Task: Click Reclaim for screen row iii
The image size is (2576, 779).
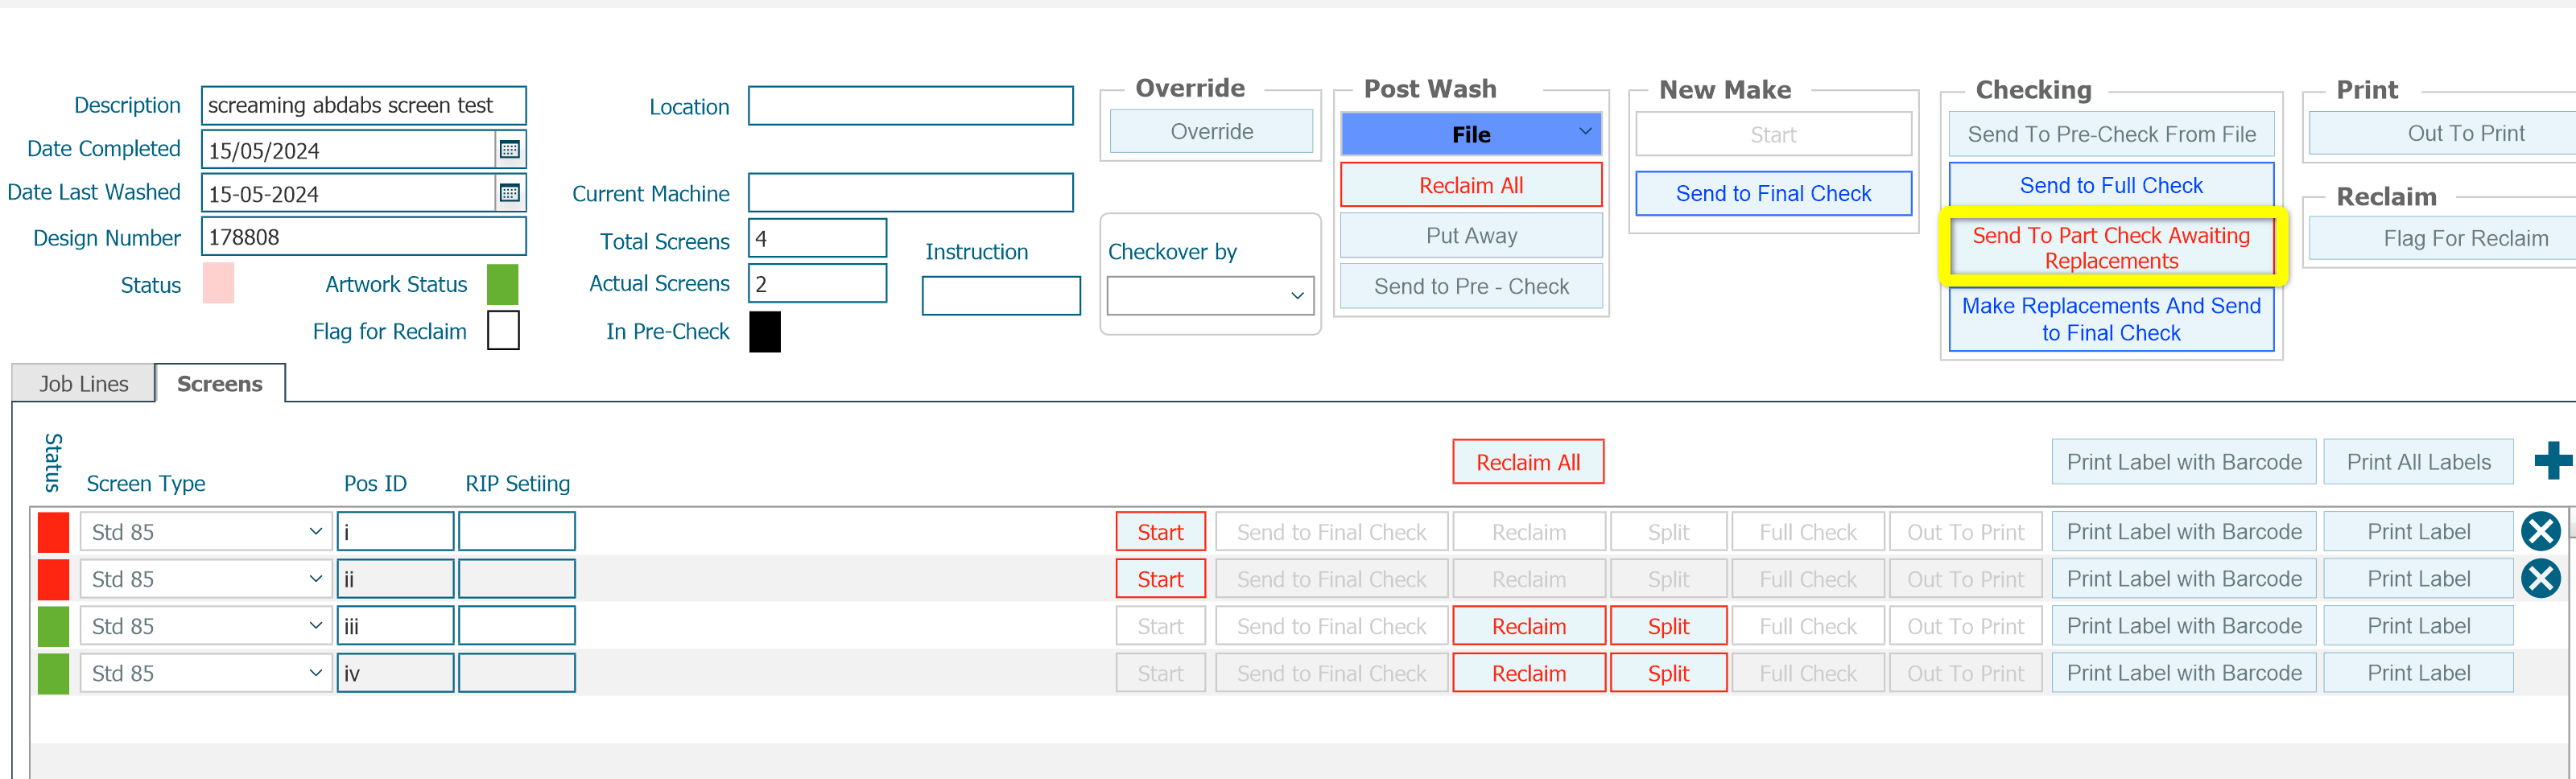Action: click(x=1528, y=625)
